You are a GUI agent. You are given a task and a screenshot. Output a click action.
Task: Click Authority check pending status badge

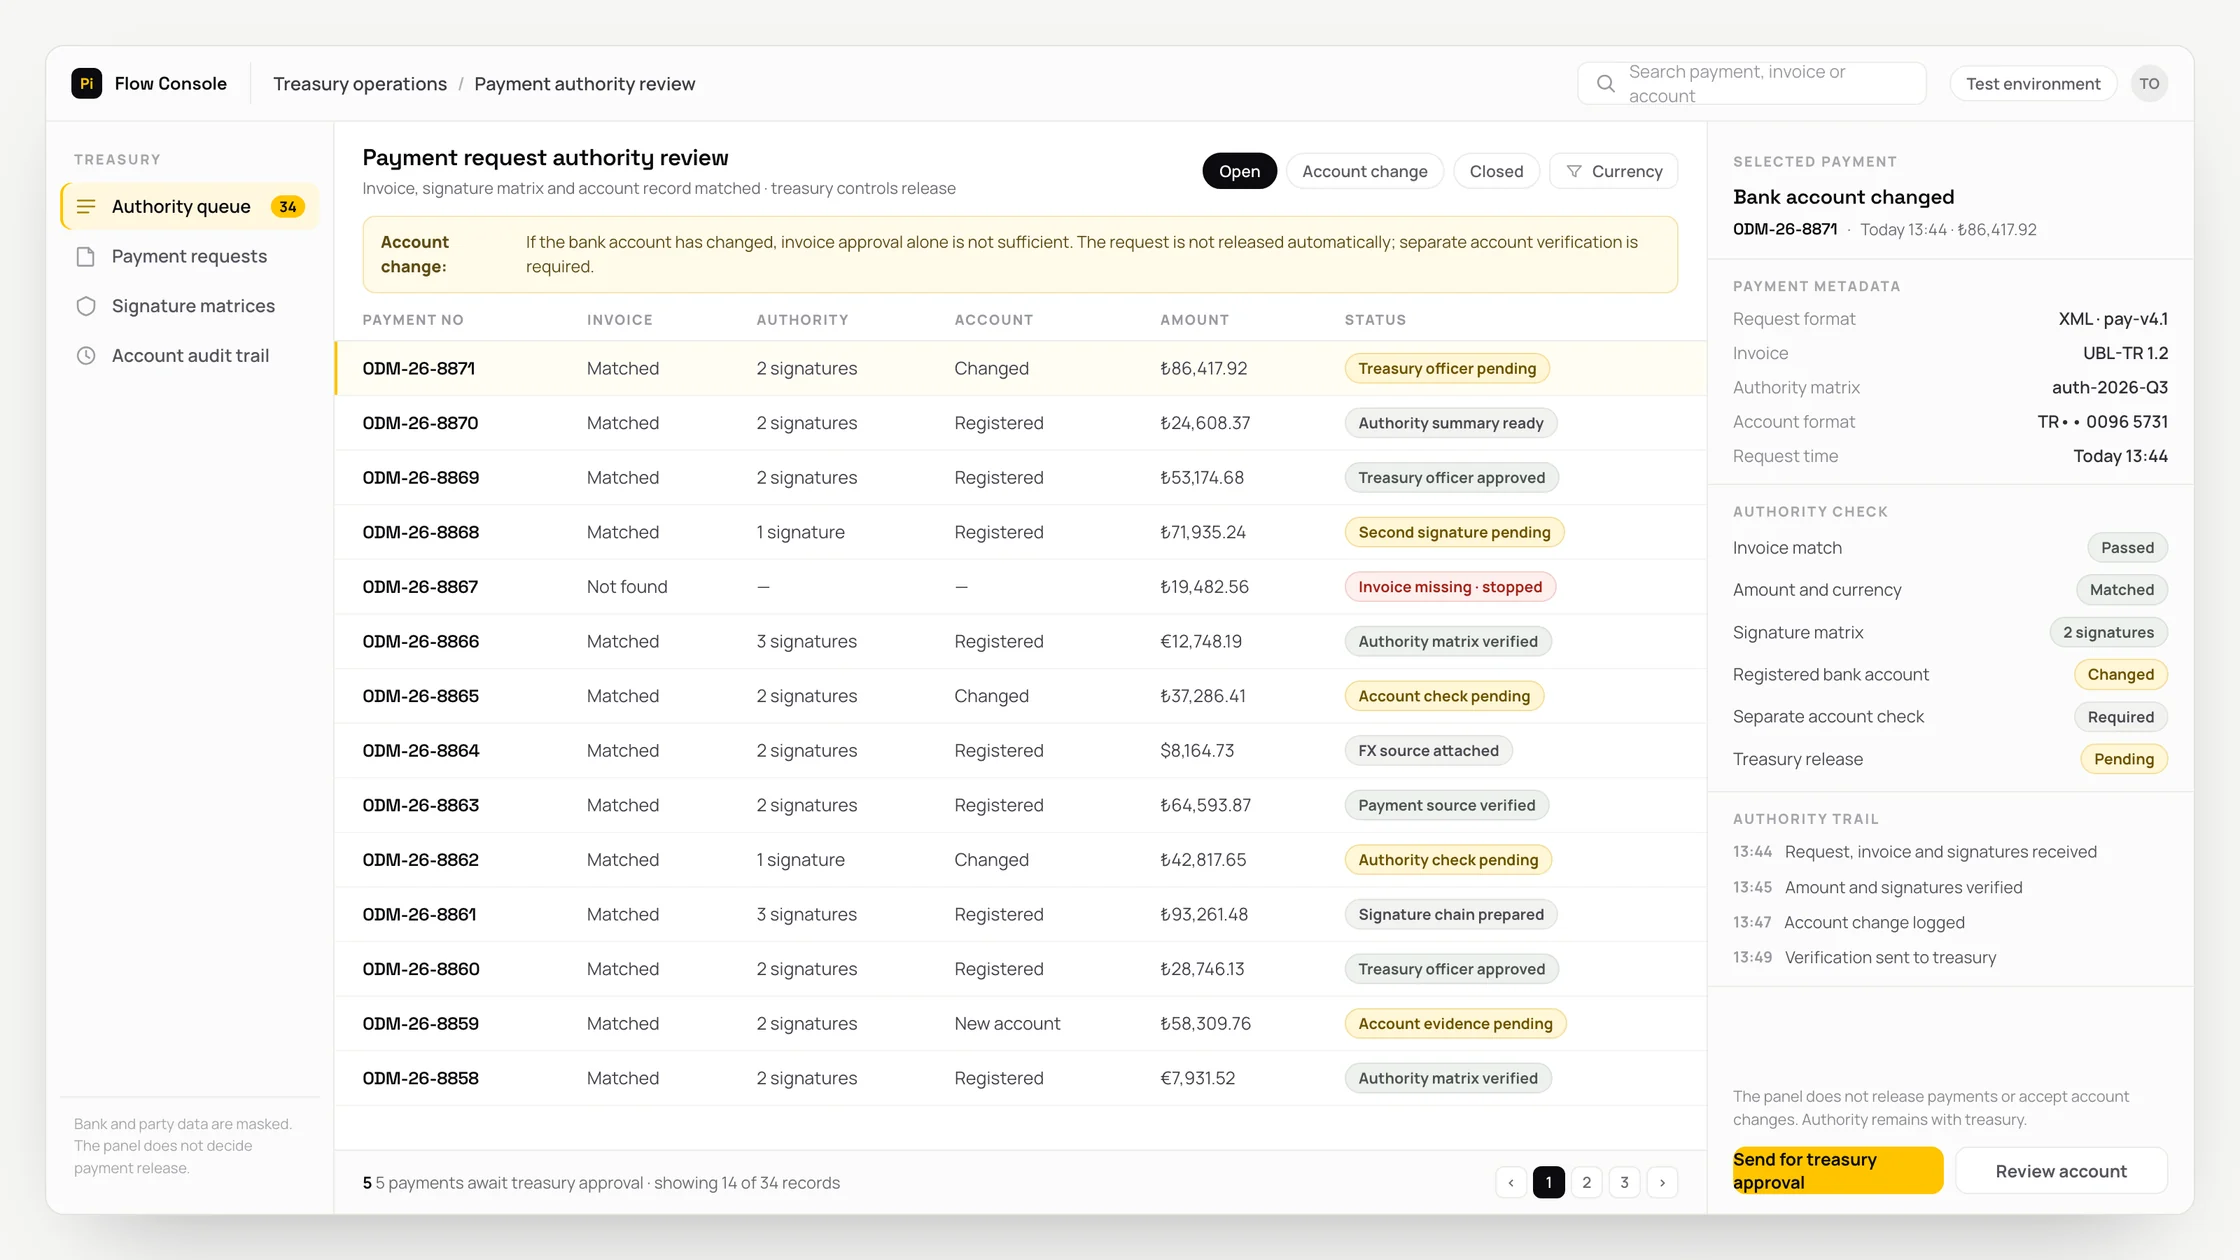click(x=1448, y=860)
